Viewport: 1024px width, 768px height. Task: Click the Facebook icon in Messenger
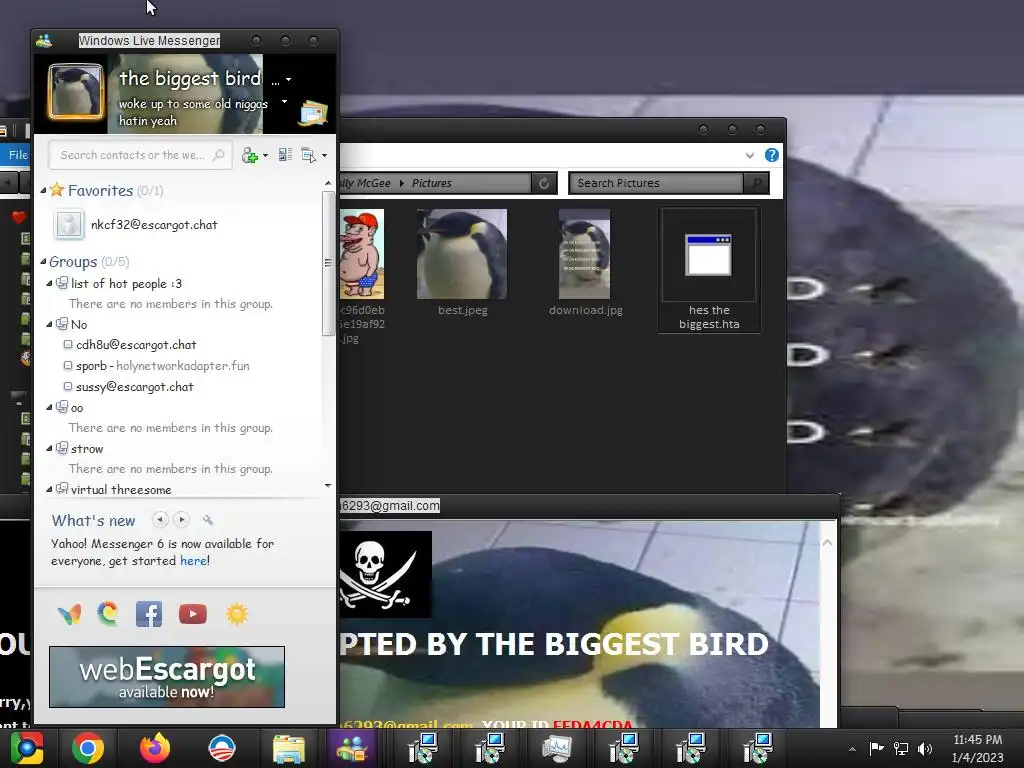pyautogui.click(x=149, y=614)
